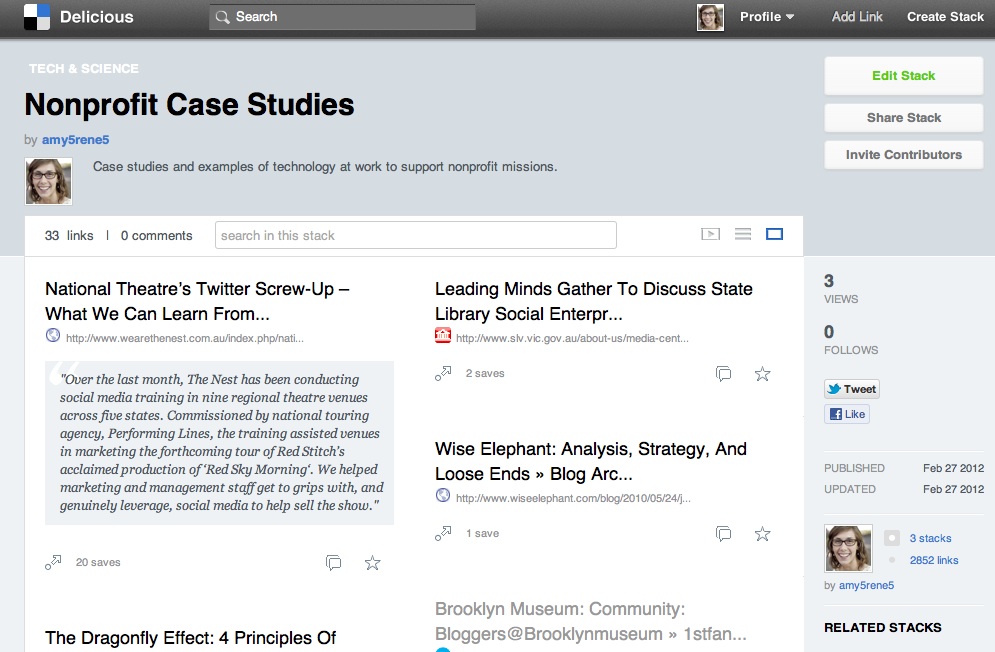Click Create Stack in header

[x=945, y=17]
